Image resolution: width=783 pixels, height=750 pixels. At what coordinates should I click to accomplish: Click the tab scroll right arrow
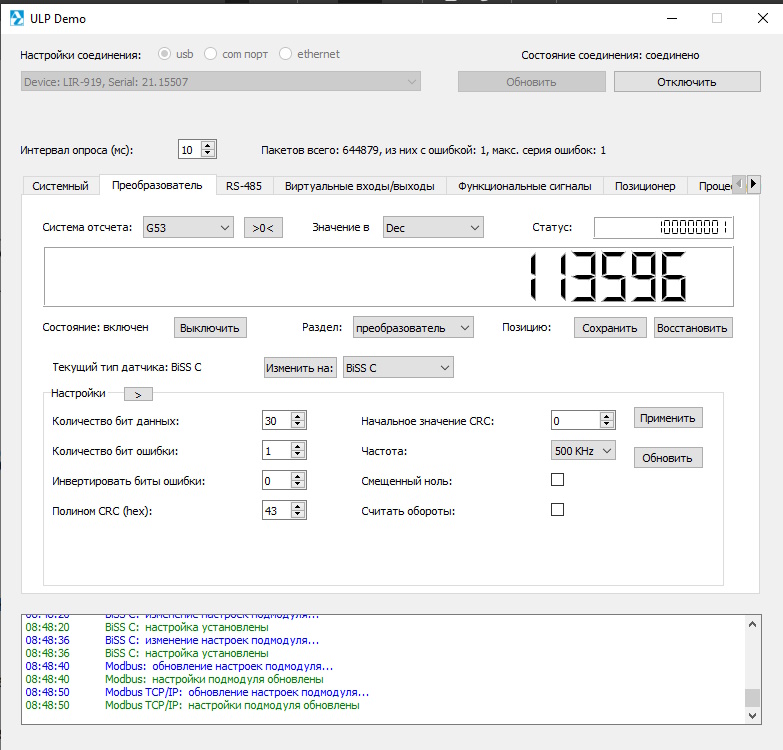coord(754,184)
